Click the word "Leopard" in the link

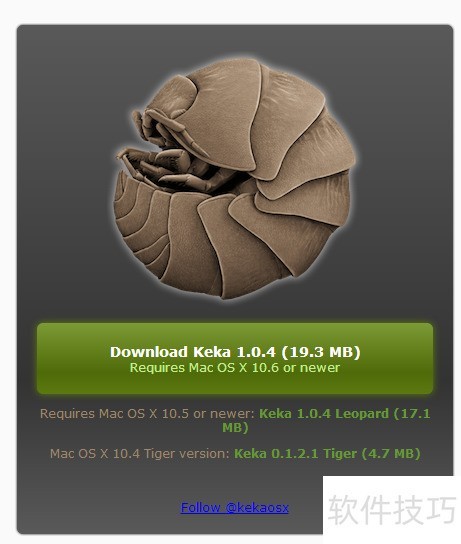tap(362, 414)
